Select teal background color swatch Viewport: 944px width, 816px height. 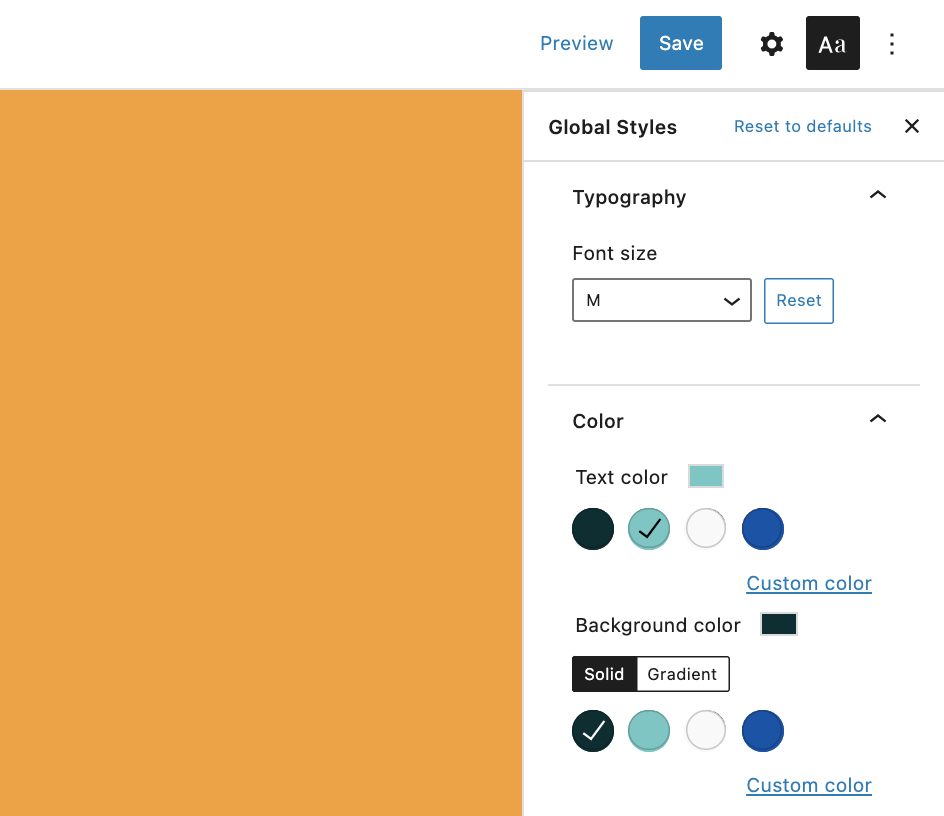tap(649, 731)
